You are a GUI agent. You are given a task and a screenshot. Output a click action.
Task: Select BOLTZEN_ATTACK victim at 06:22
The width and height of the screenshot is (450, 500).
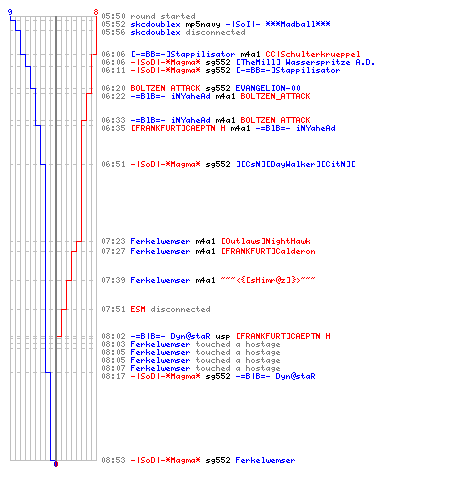click(275, 96)
